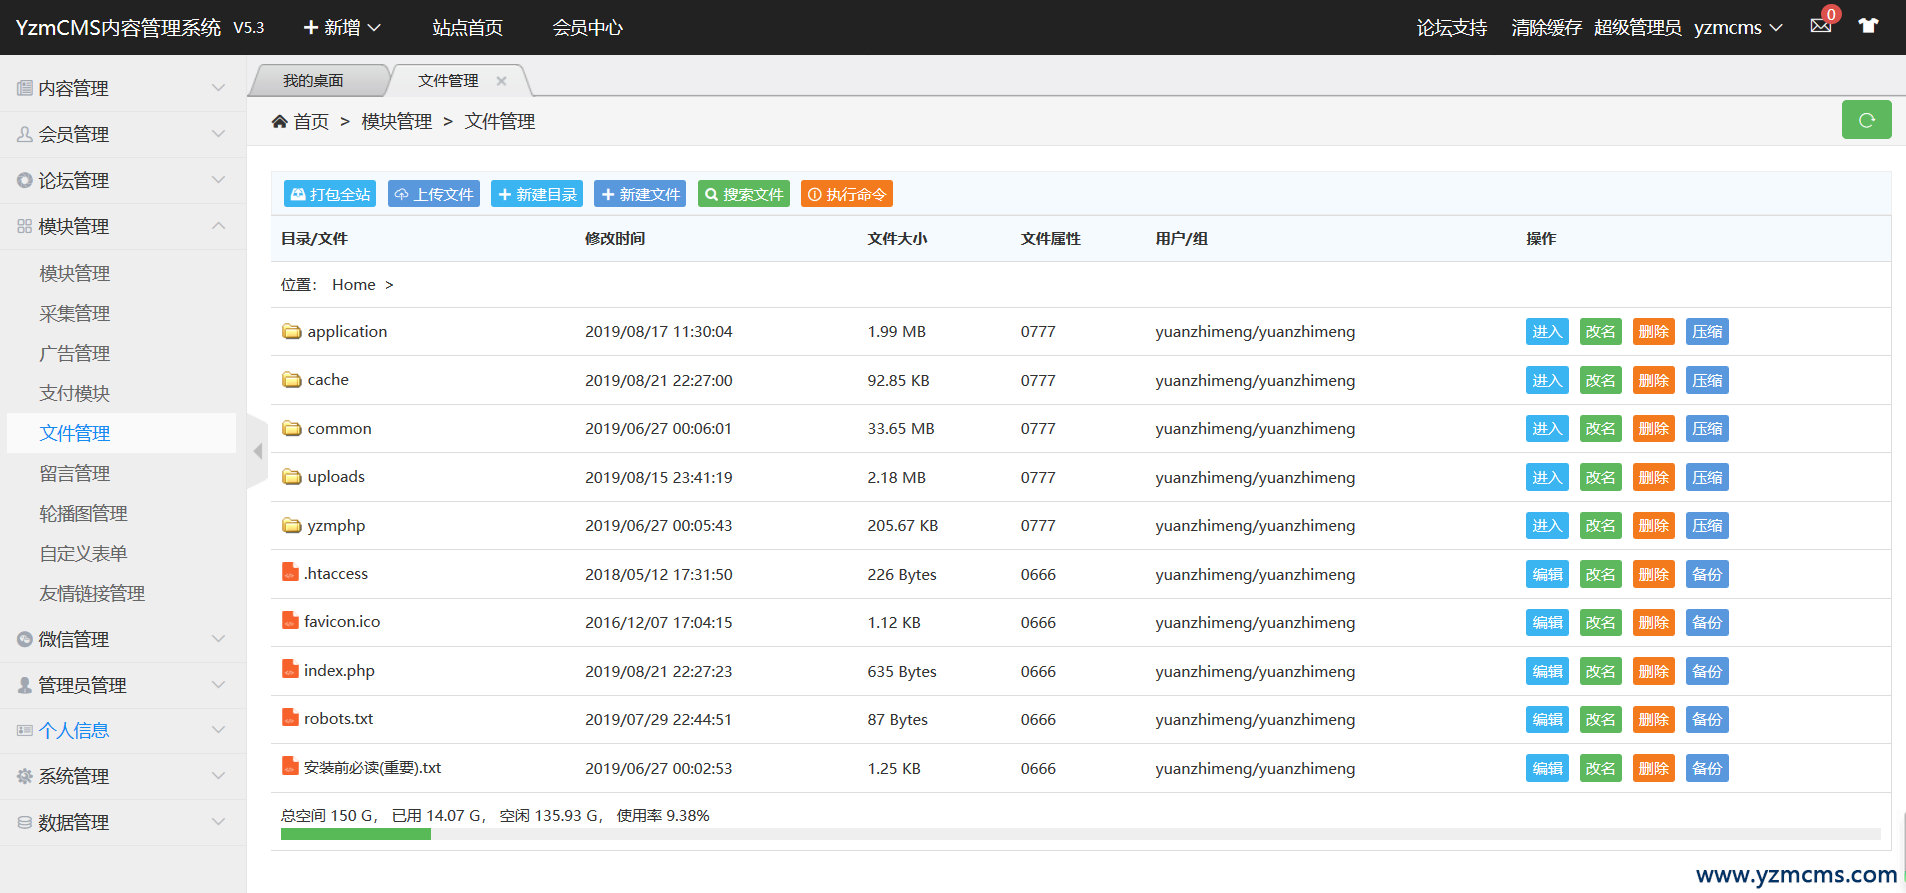Click 压缩 for the uploads folder
The width and height of the screenshot is (1906, 893).
pos(1707,478)
